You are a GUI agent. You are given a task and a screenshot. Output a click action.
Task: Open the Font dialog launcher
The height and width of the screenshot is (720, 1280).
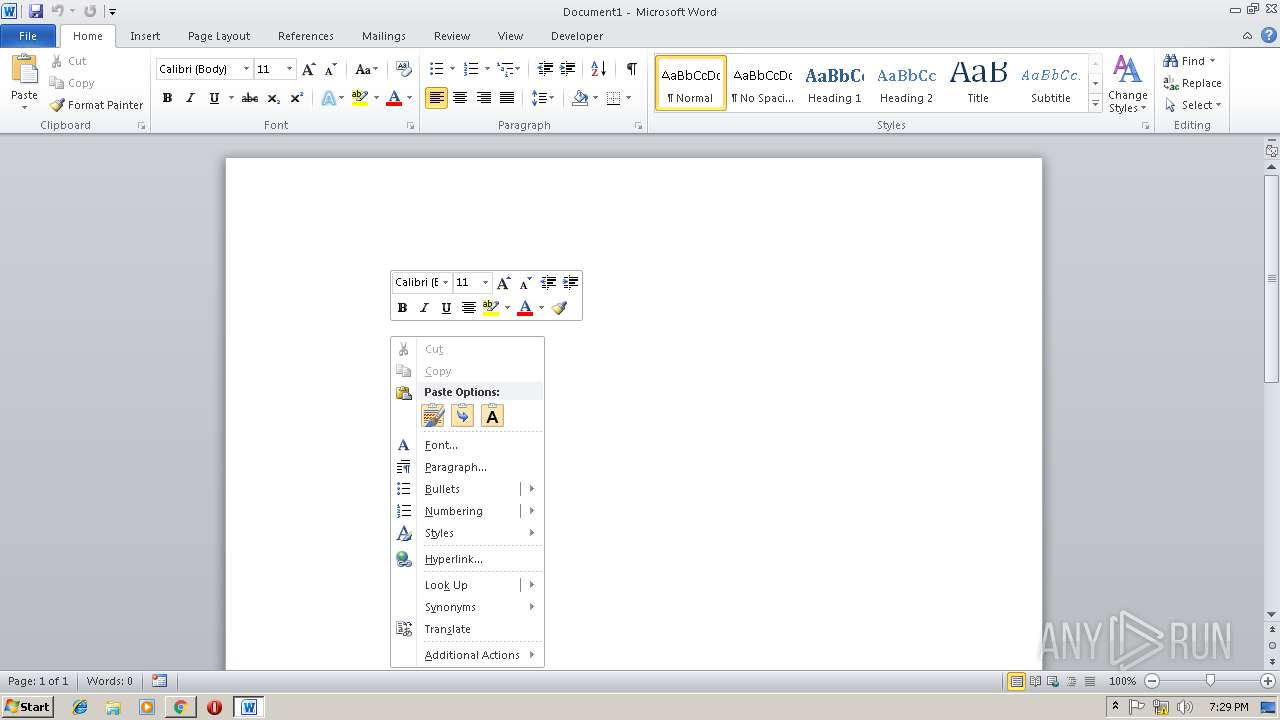[411, 126]
